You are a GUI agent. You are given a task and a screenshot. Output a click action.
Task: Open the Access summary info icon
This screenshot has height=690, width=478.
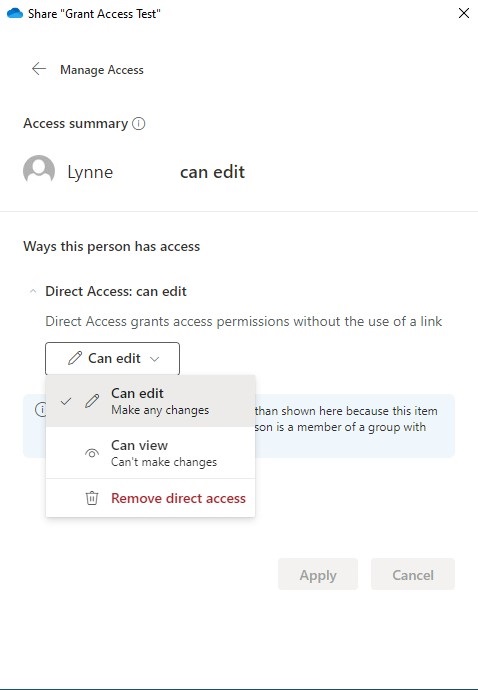(x=139, y=124)
